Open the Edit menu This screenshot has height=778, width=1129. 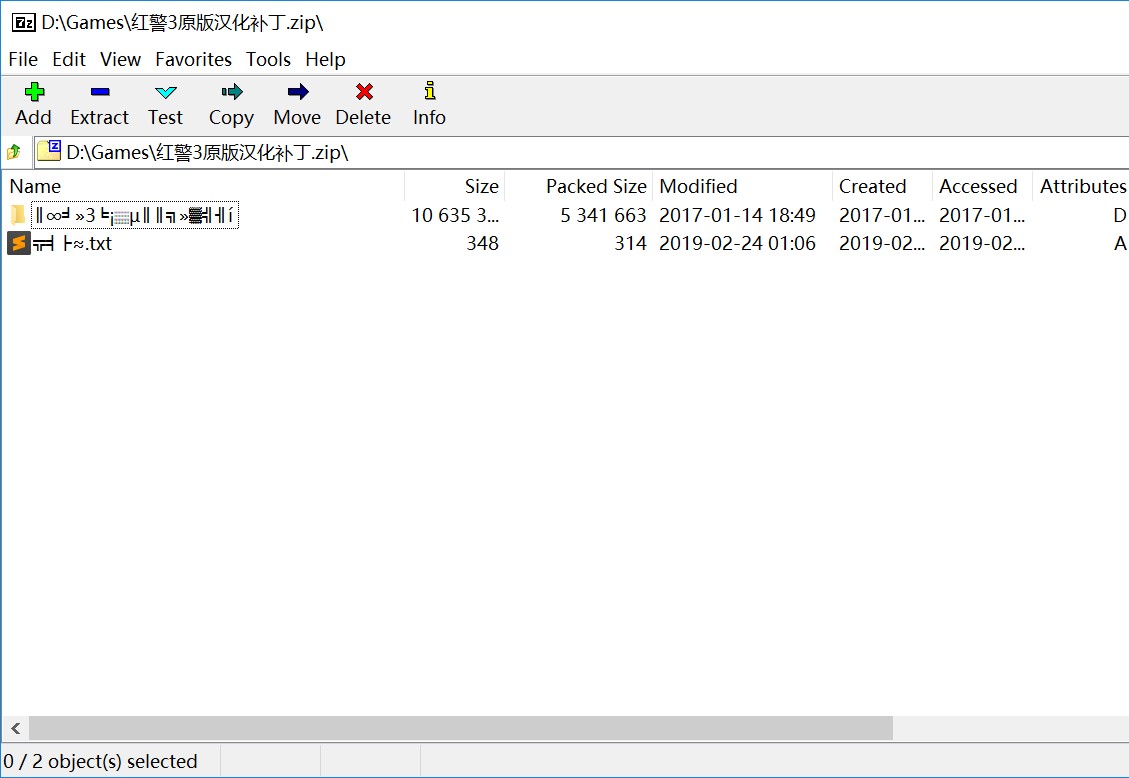tap(68, 59)
